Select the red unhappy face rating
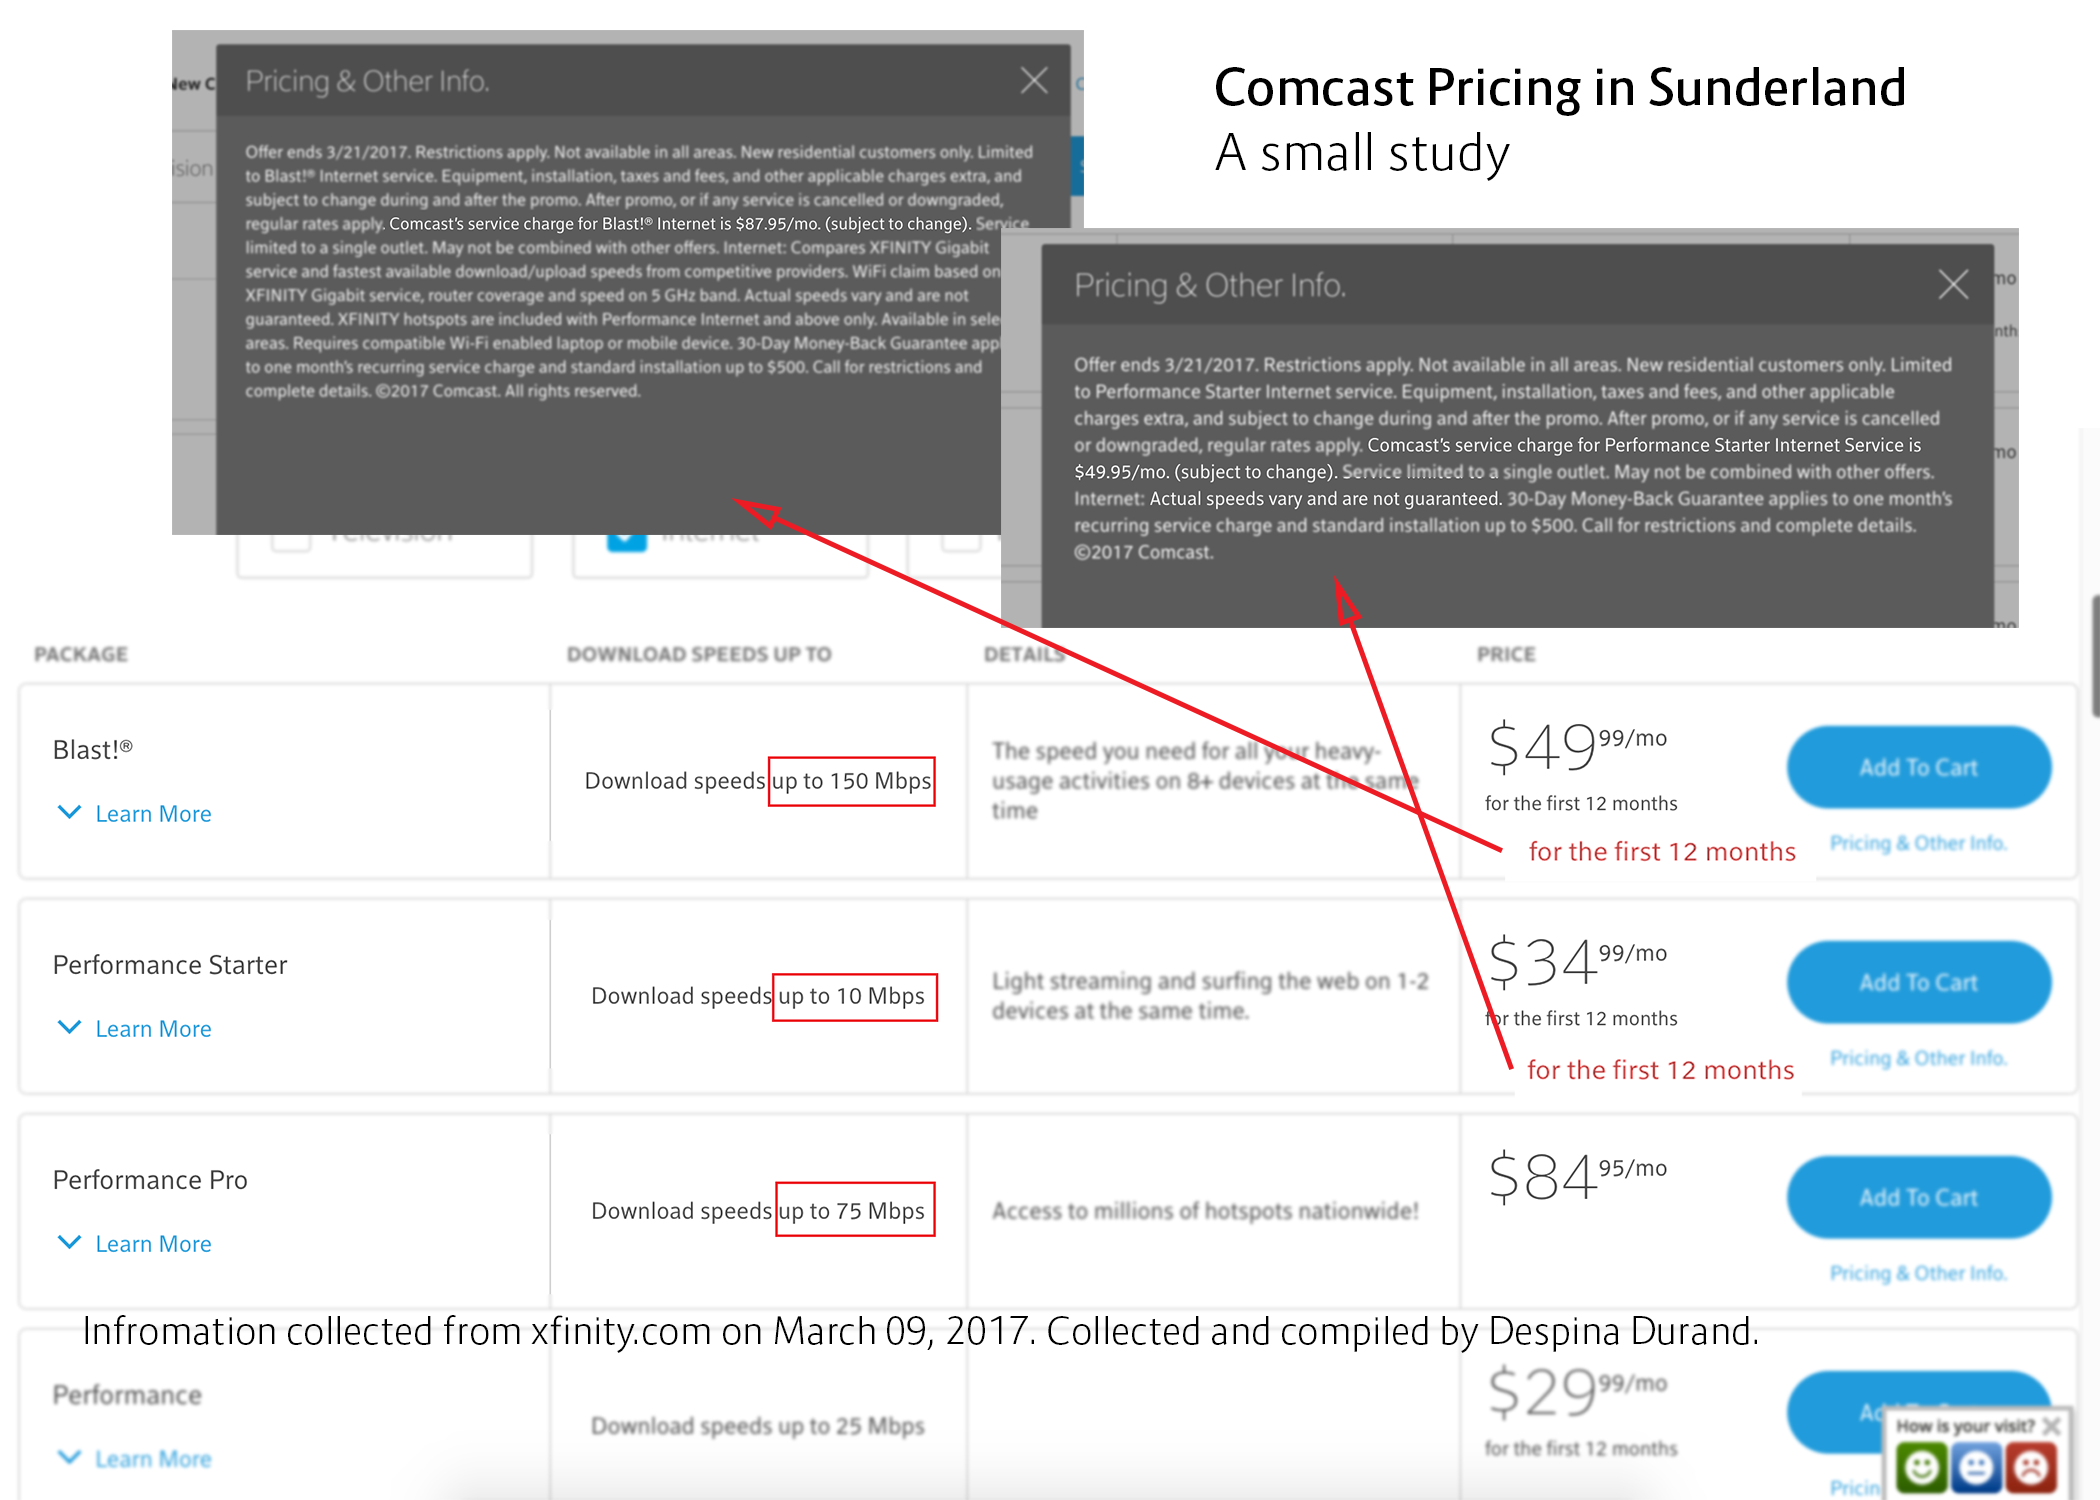The width and height of the screenshot is (2100, 1500). [x=2030, y=1468]
